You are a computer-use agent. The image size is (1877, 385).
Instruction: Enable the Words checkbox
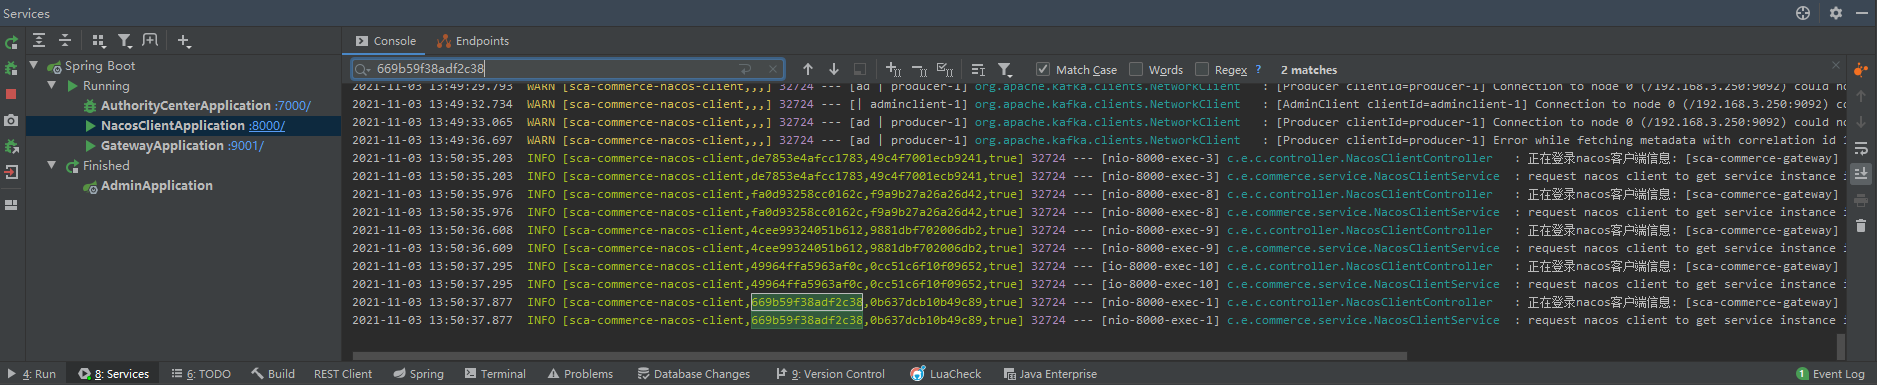click(1136, 69)
